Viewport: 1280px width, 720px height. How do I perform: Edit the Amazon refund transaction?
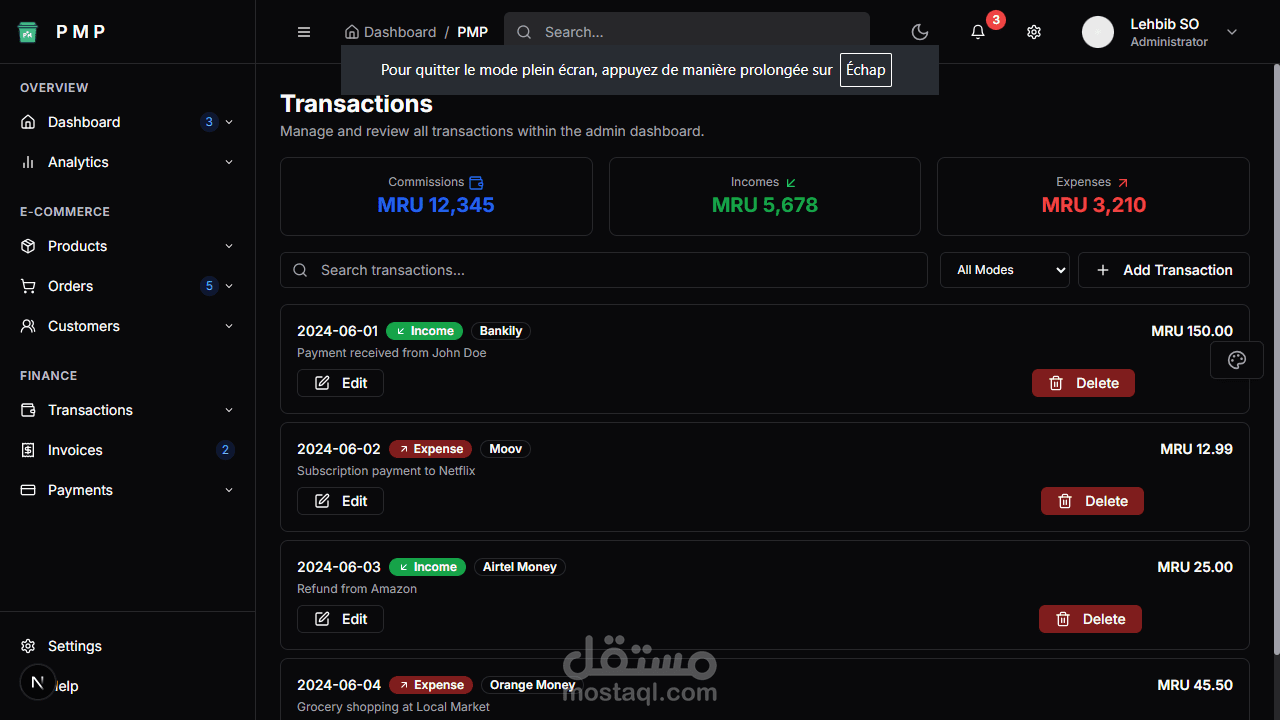pyautogui.click(x=340, y=619)
